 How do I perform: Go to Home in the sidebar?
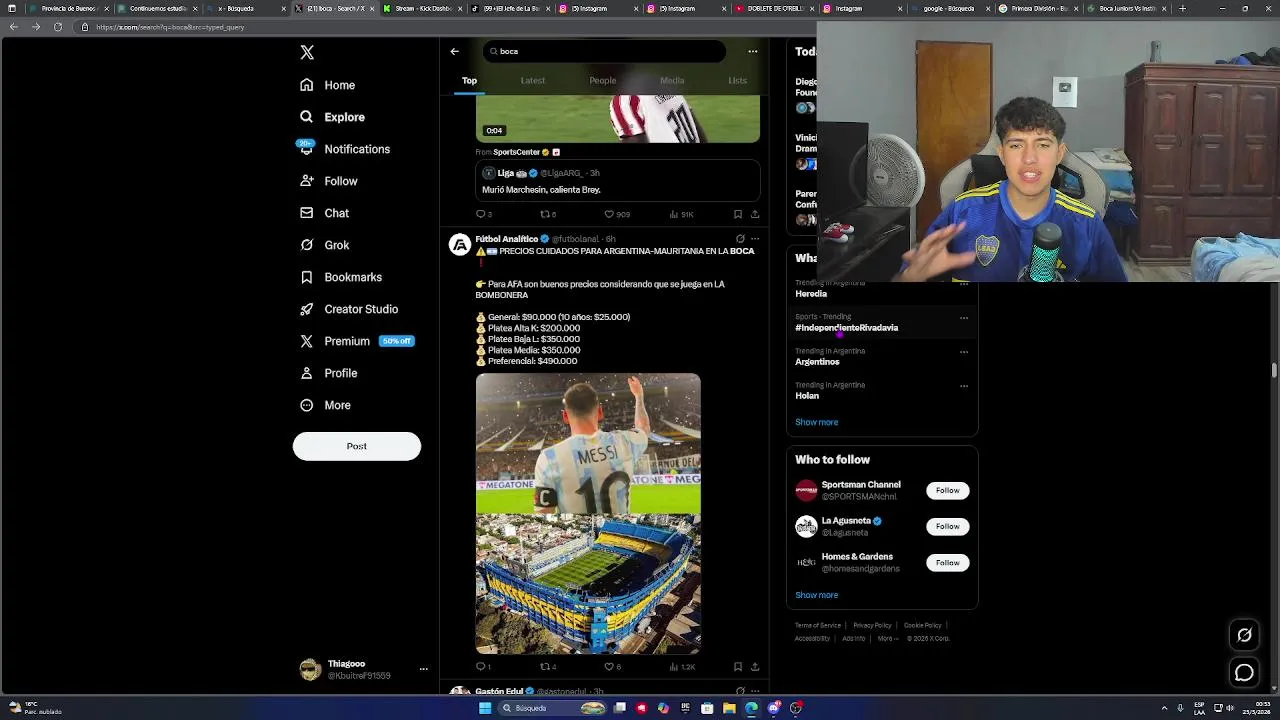[x=328, y=85]
